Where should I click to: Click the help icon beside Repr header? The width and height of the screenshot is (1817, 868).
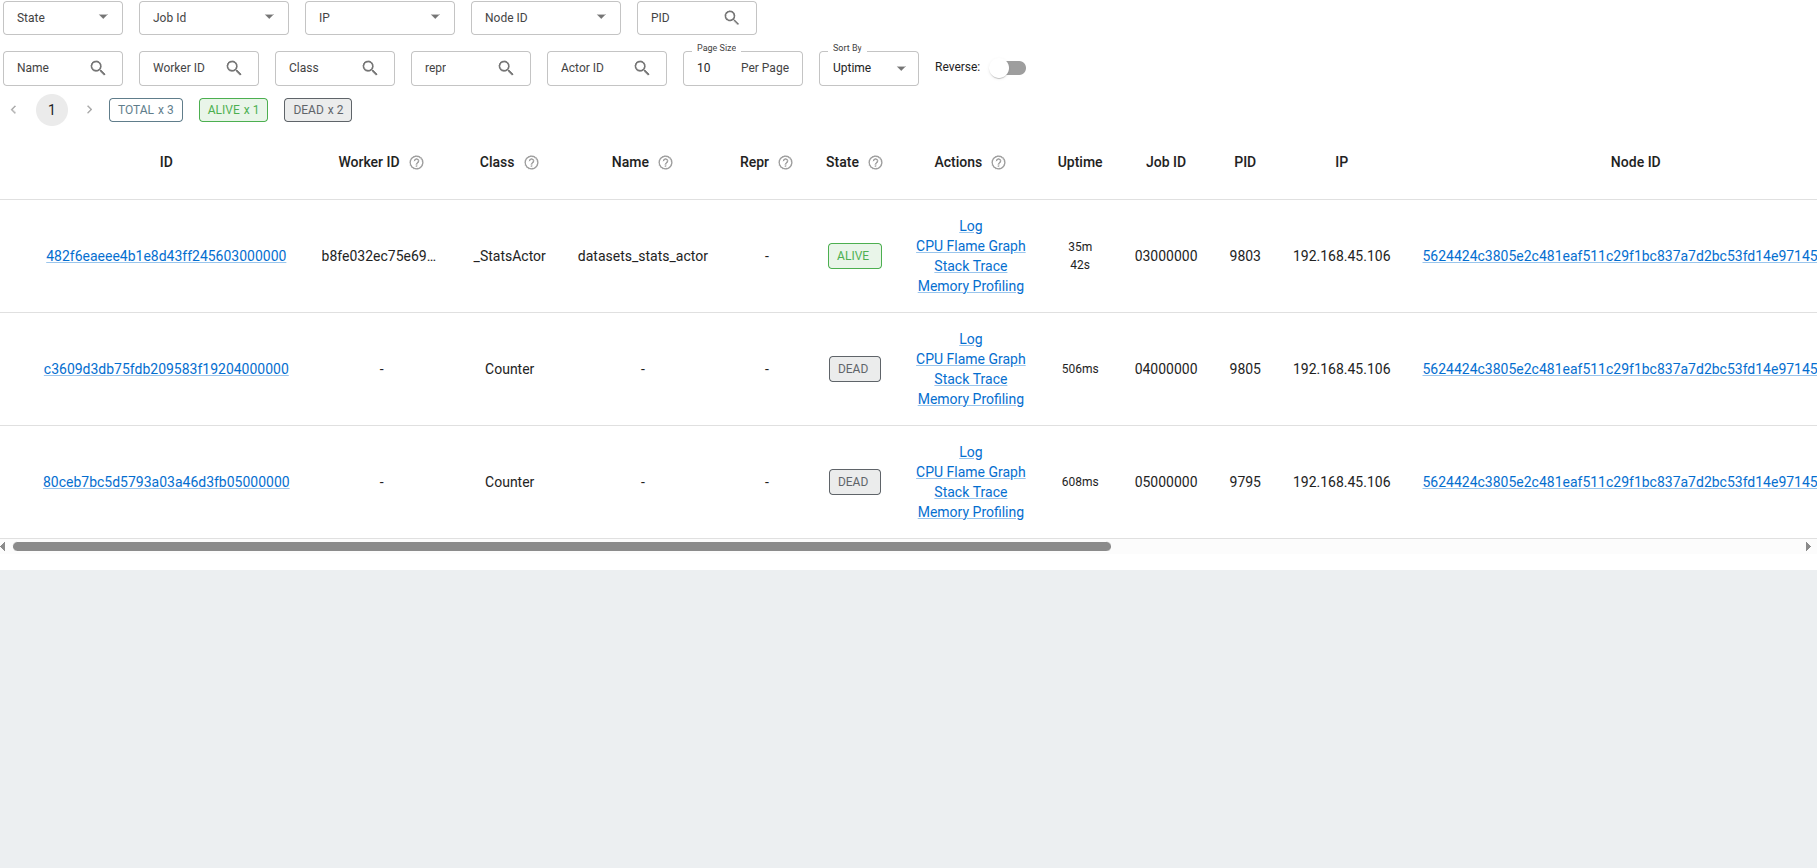point(786,163)
